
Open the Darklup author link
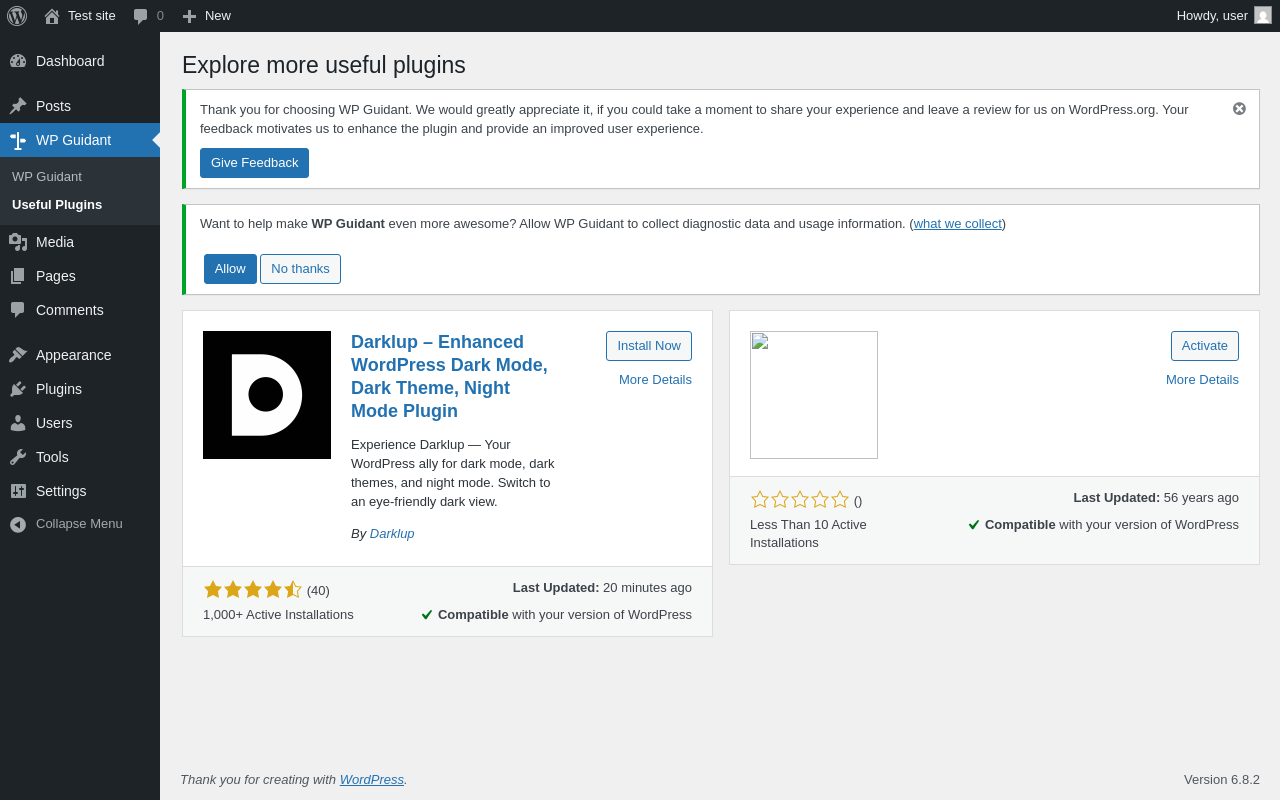[x=392, y=534]
